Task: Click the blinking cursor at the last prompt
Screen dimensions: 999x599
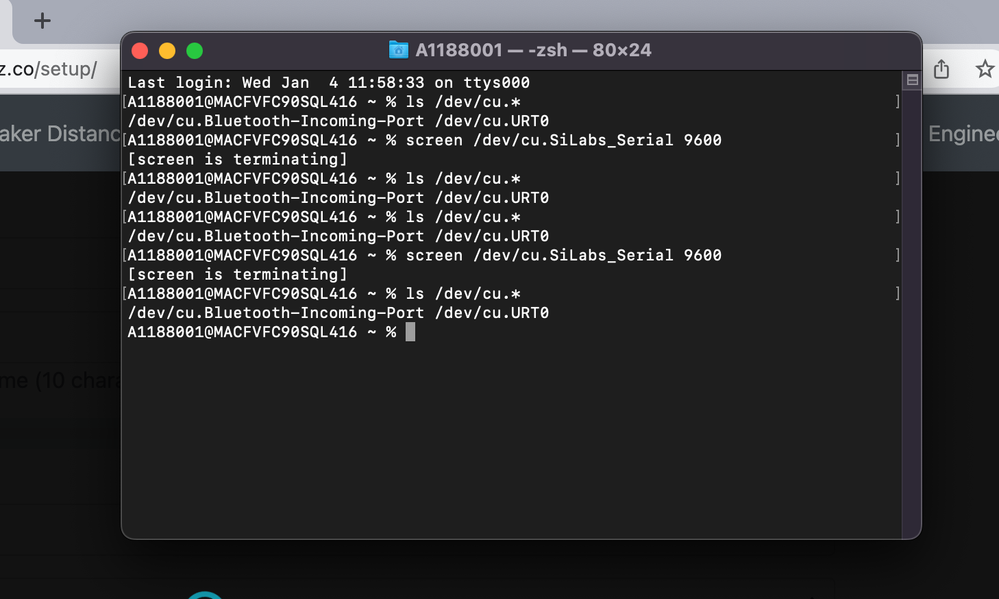Action: [x=410, y=332]
